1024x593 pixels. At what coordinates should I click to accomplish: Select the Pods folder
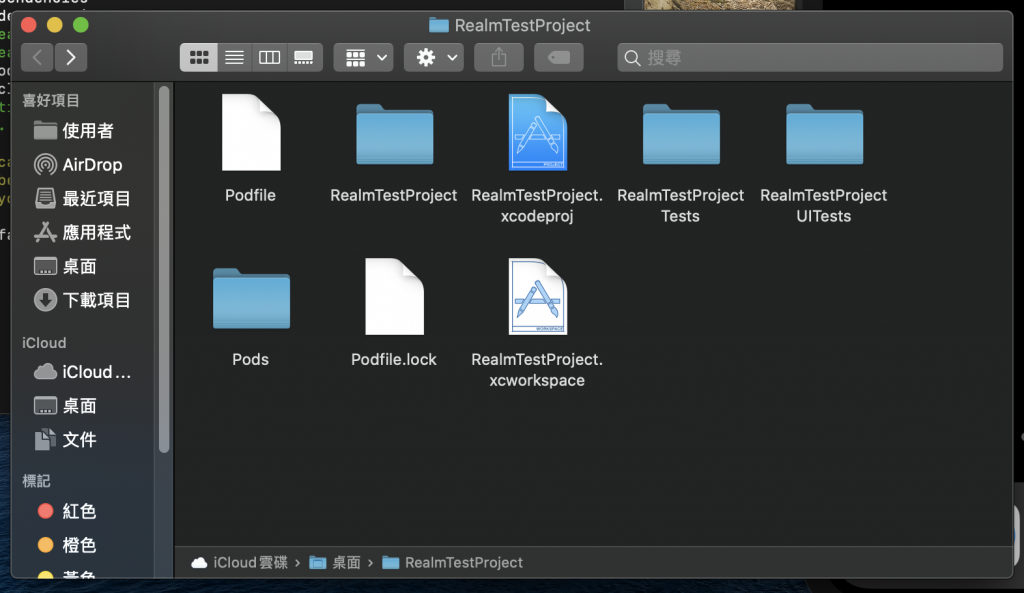pos(251,298)
